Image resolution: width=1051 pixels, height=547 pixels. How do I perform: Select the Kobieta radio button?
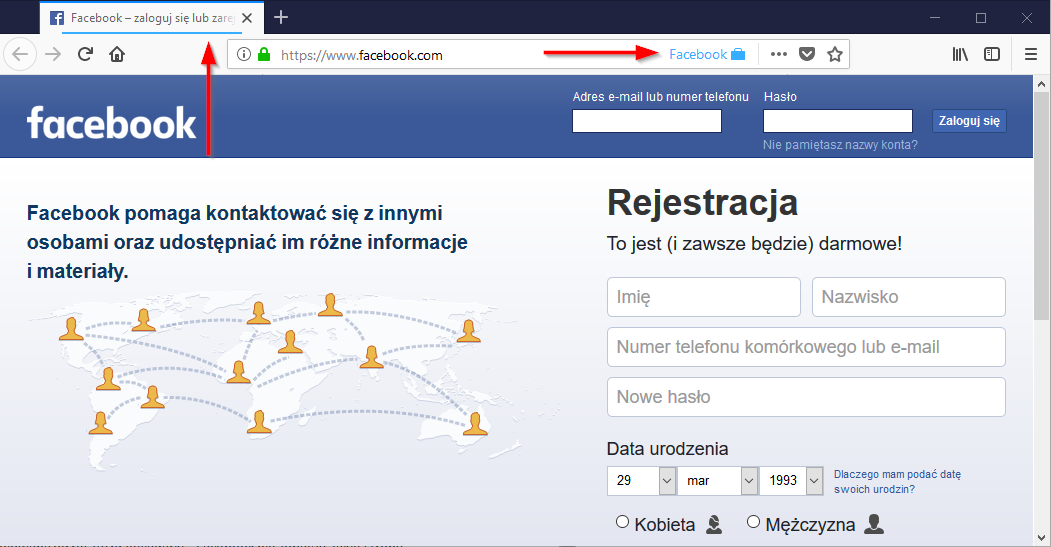pyautogui.click(x=623, y=522)
